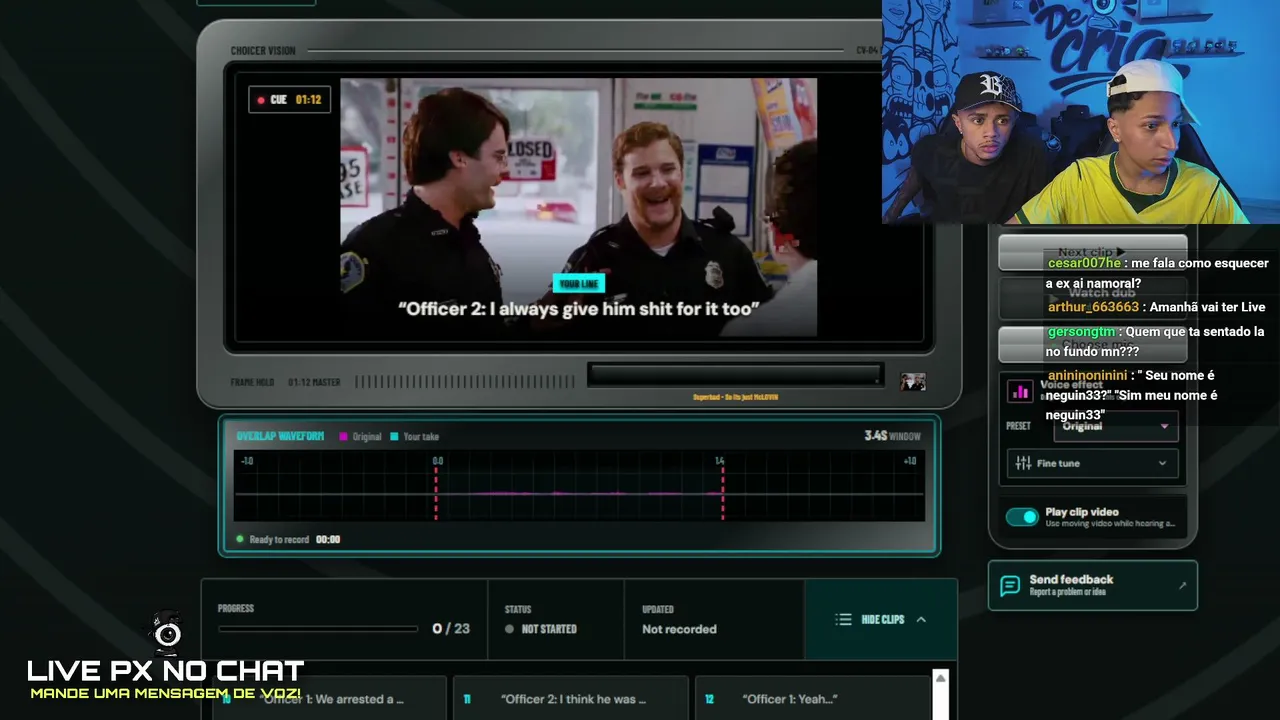Click the "Superbad - So its just McLOVIN" caption
This screenshot has width=1280, height=720.
(x=735, y=397)
